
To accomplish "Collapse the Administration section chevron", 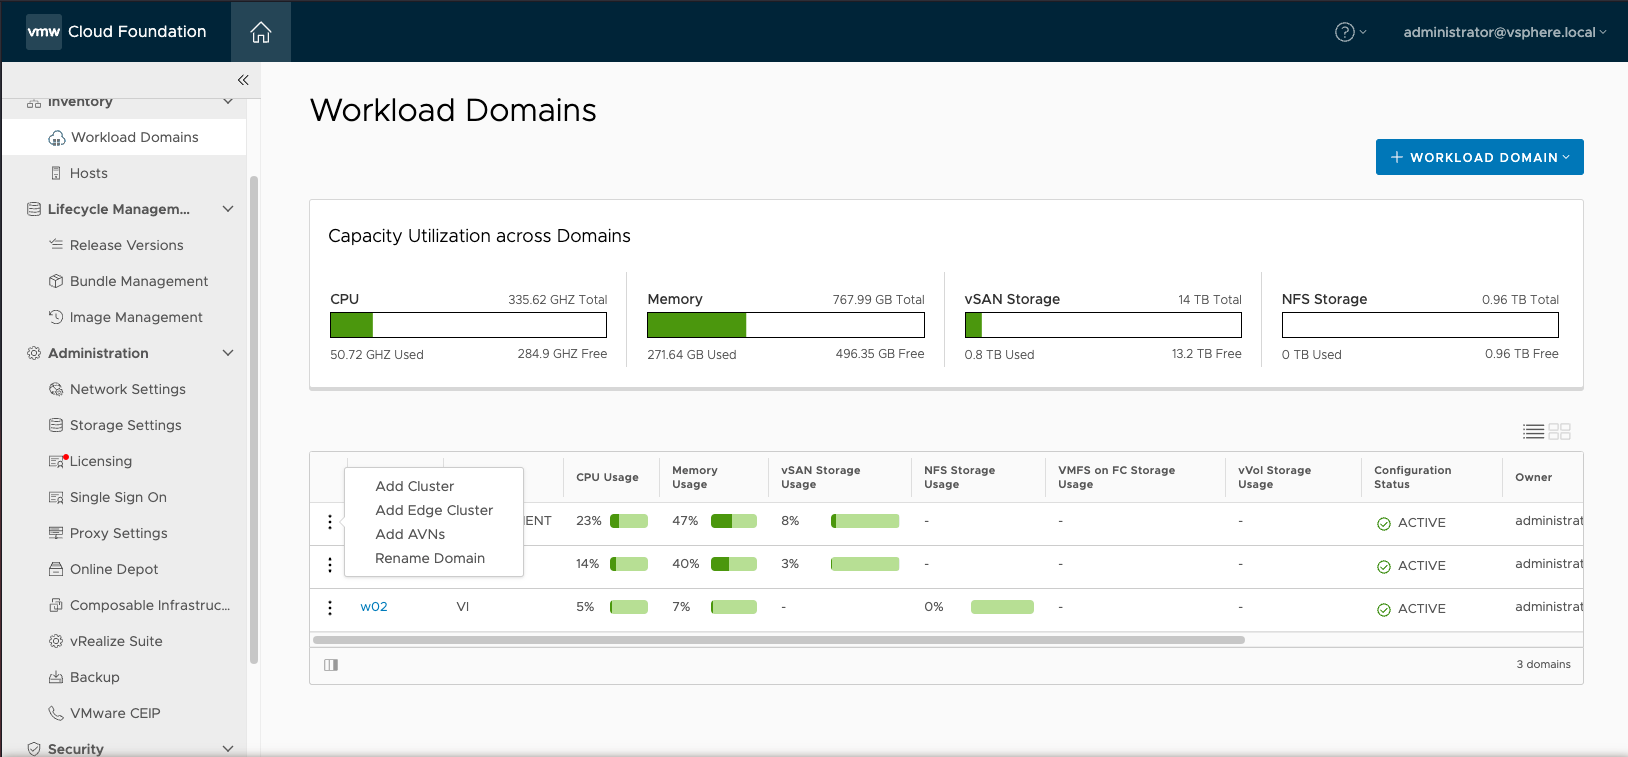I will (228, 353).
